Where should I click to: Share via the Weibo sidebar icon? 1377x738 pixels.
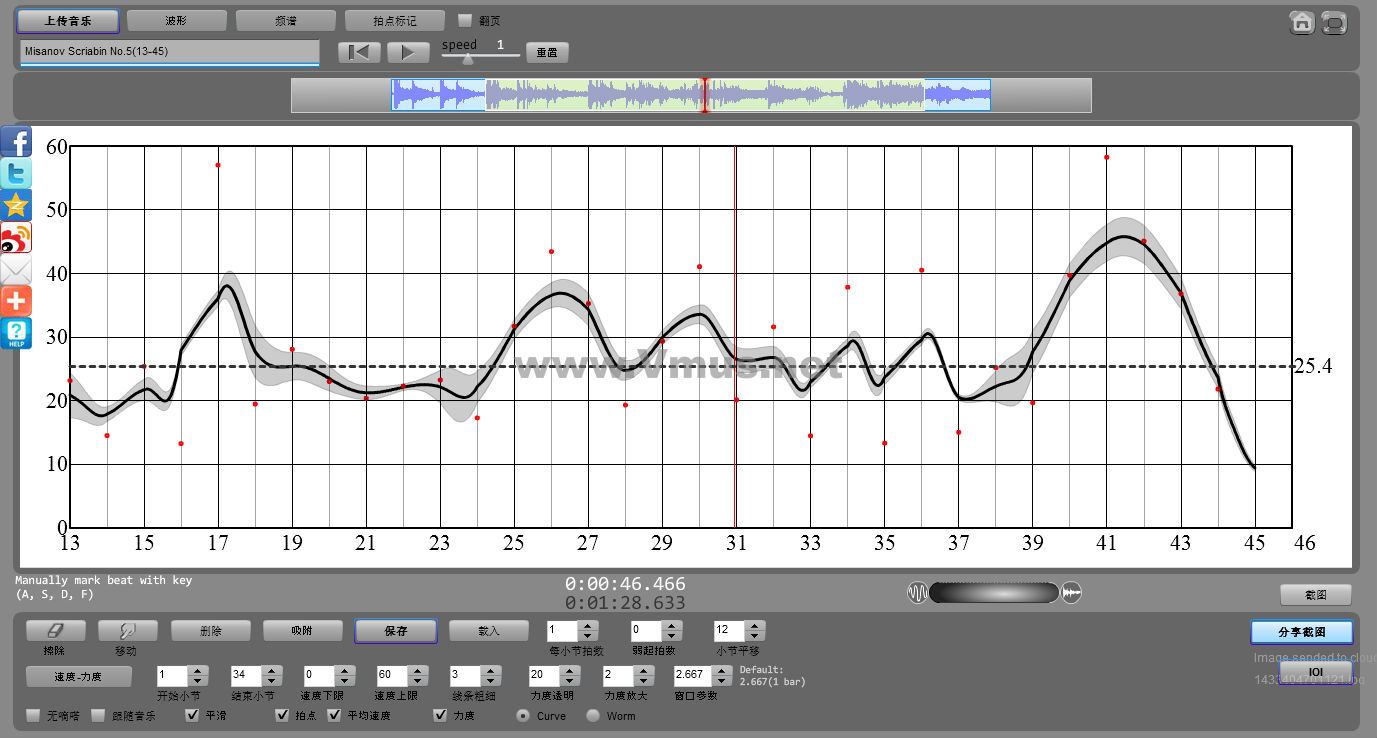(16, 238)
